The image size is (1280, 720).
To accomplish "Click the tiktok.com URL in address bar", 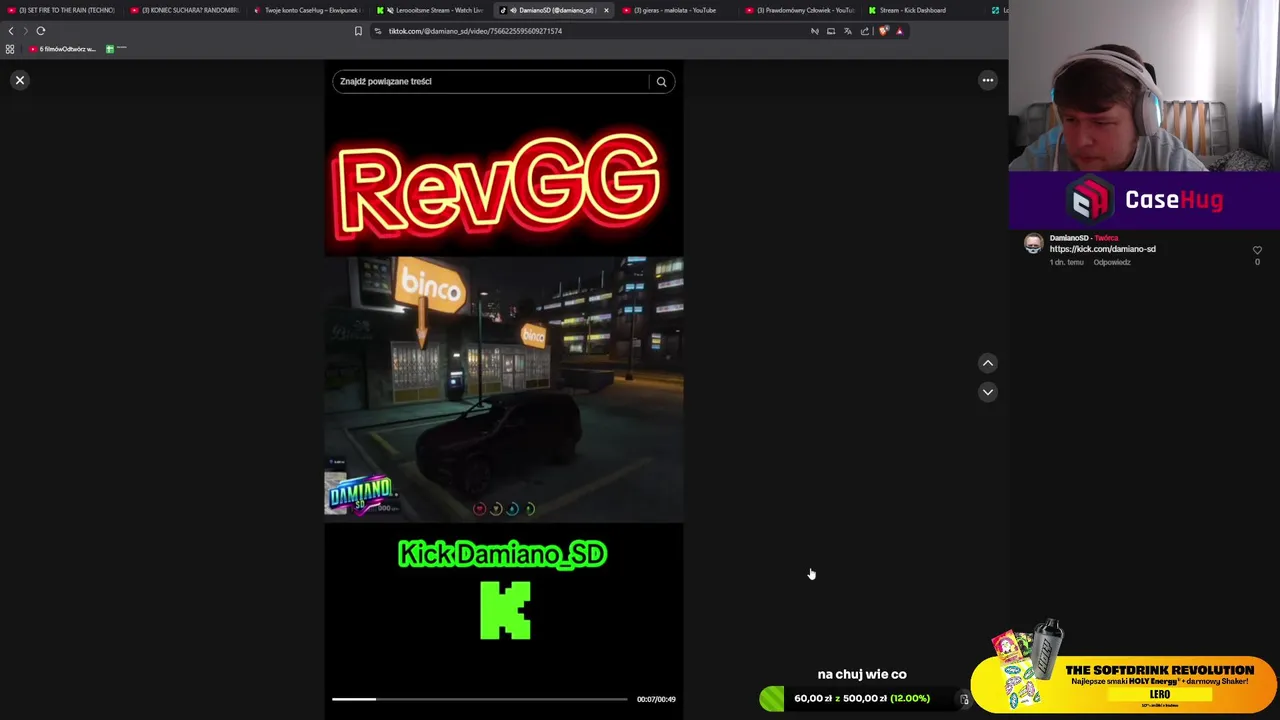I will coord(475,31).
